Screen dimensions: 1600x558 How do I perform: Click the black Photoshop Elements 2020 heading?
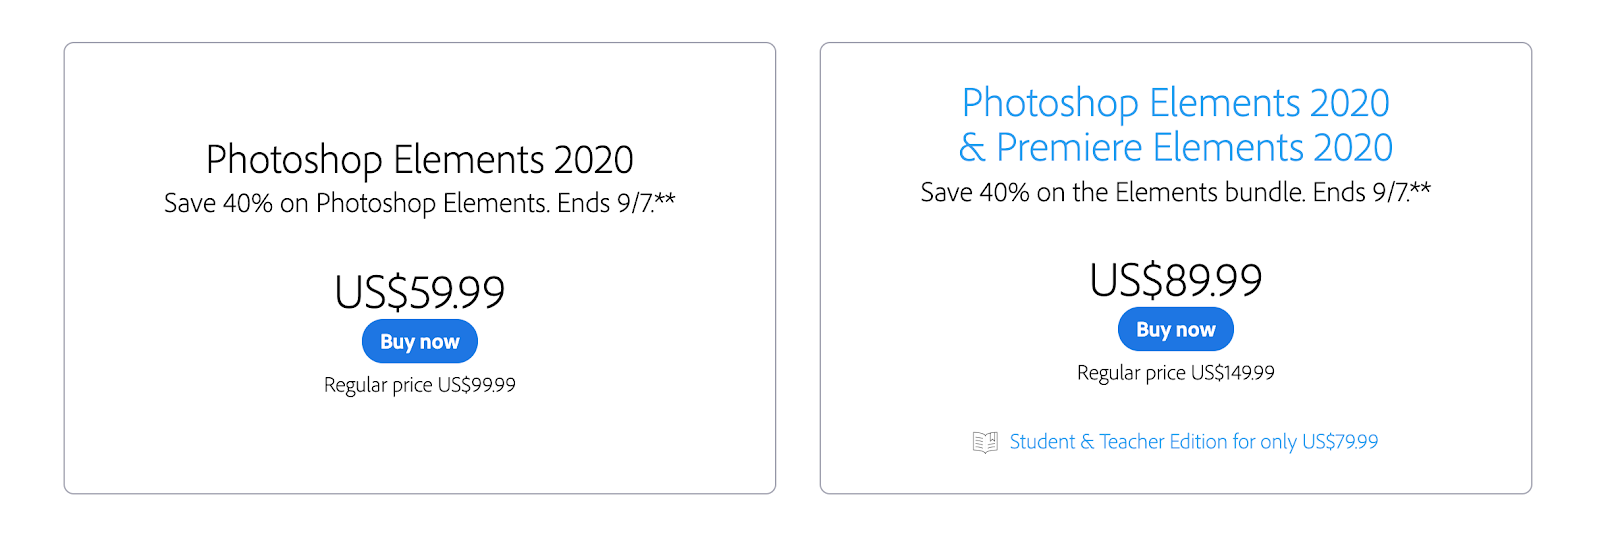point(419,160)
